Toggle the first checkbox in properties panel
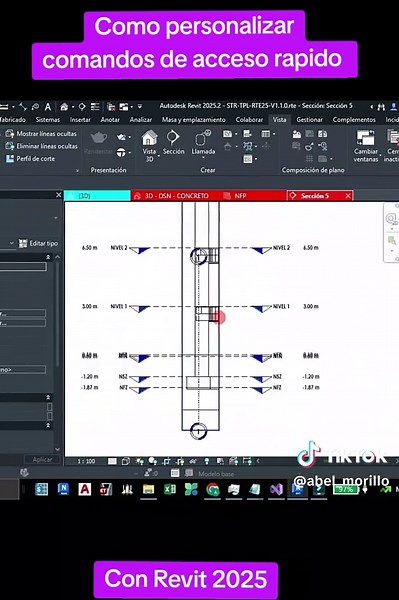 [x=49, y=407]
